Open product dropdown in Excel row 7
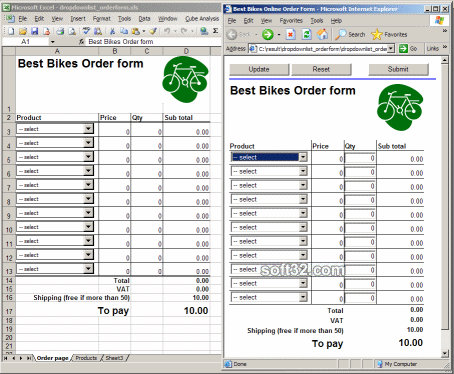 coord(88,185)
